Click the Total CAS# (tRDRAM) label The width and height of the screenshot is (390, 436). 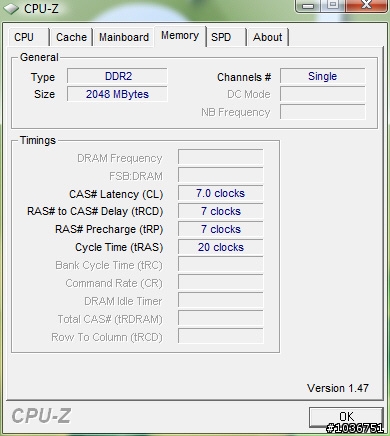click(x=110, y=319)
